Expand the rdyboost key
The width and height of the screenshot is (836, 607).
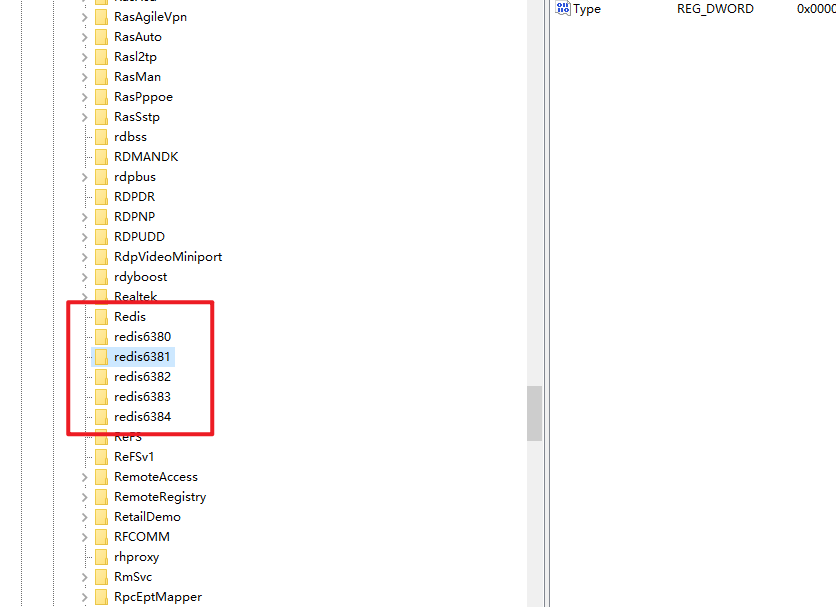pos(84,277)
